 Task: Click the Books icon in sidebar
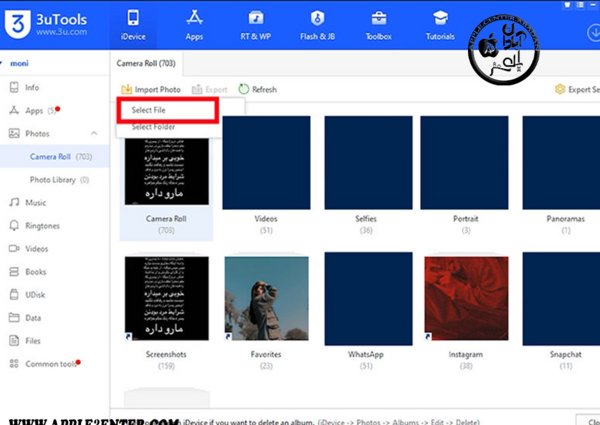tap(14, 272)
